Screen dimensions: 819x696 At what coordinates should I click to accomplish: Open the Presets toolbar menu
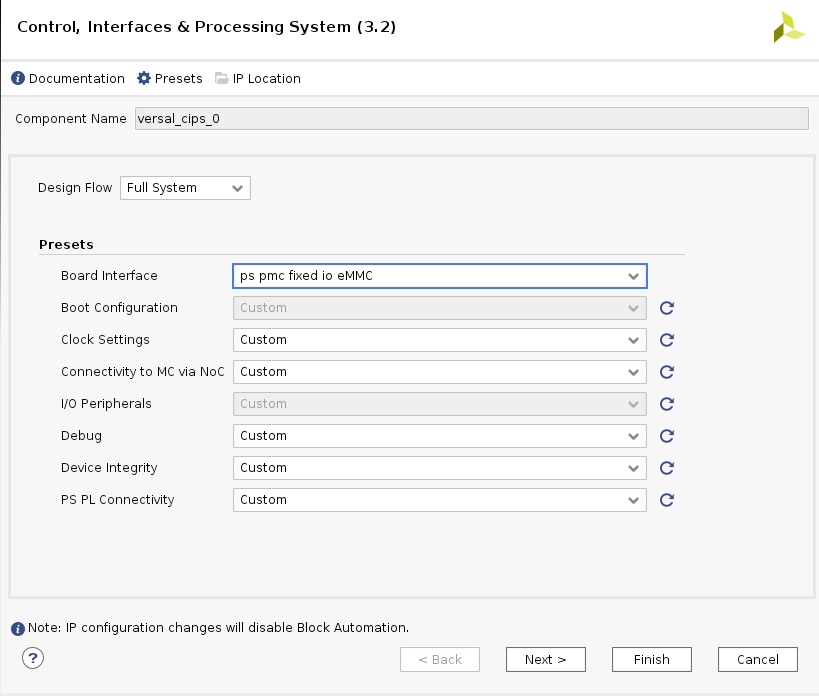click(170, 79)
